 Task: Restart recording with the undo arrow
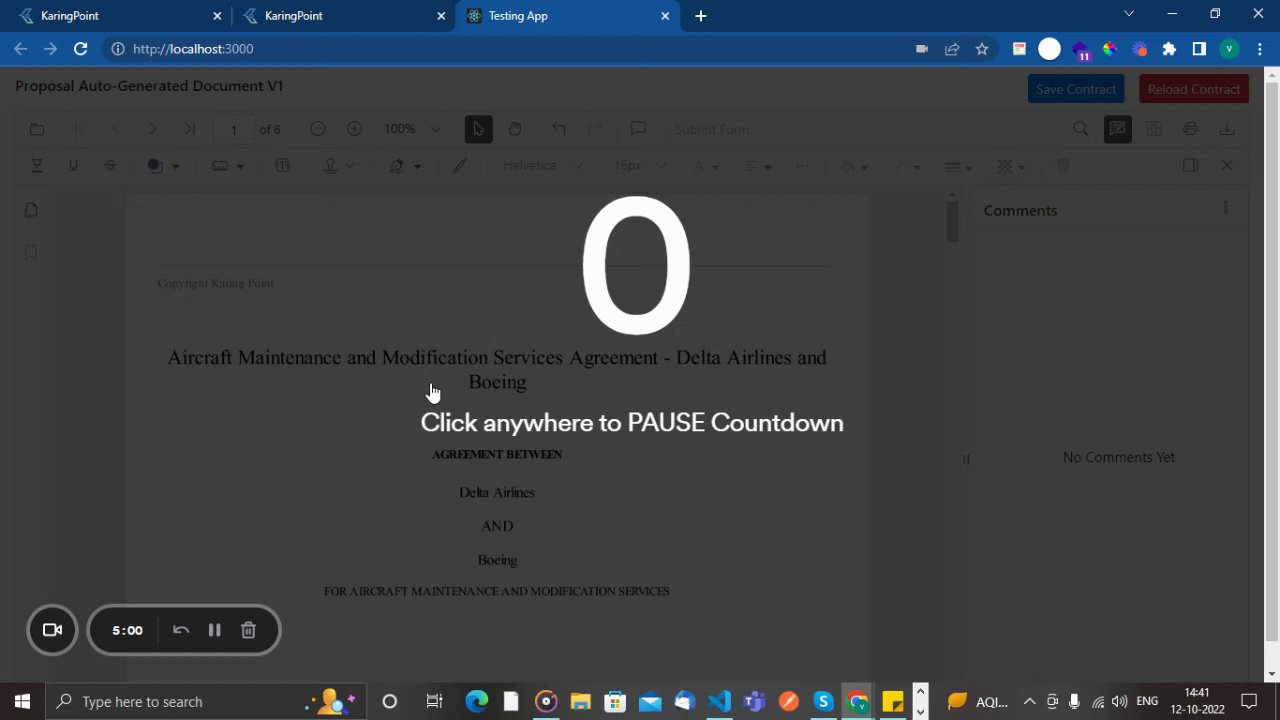coord(181,630)
